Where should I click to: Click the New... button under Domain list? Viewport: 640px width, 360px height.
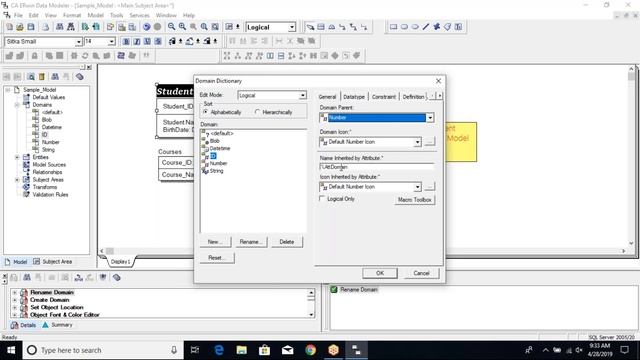point(215,242)
